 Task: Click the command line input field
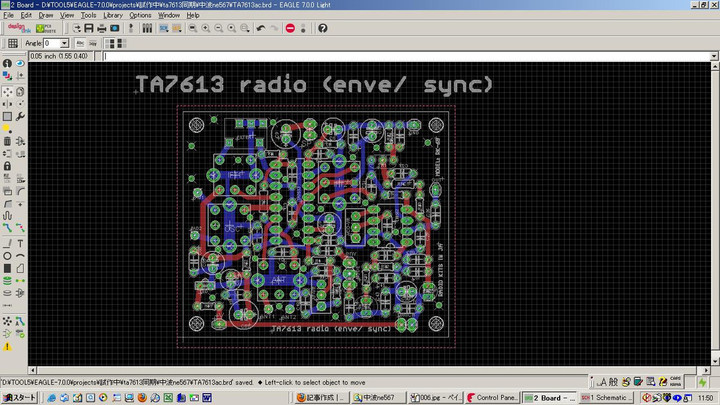click(x=400, y=56)
